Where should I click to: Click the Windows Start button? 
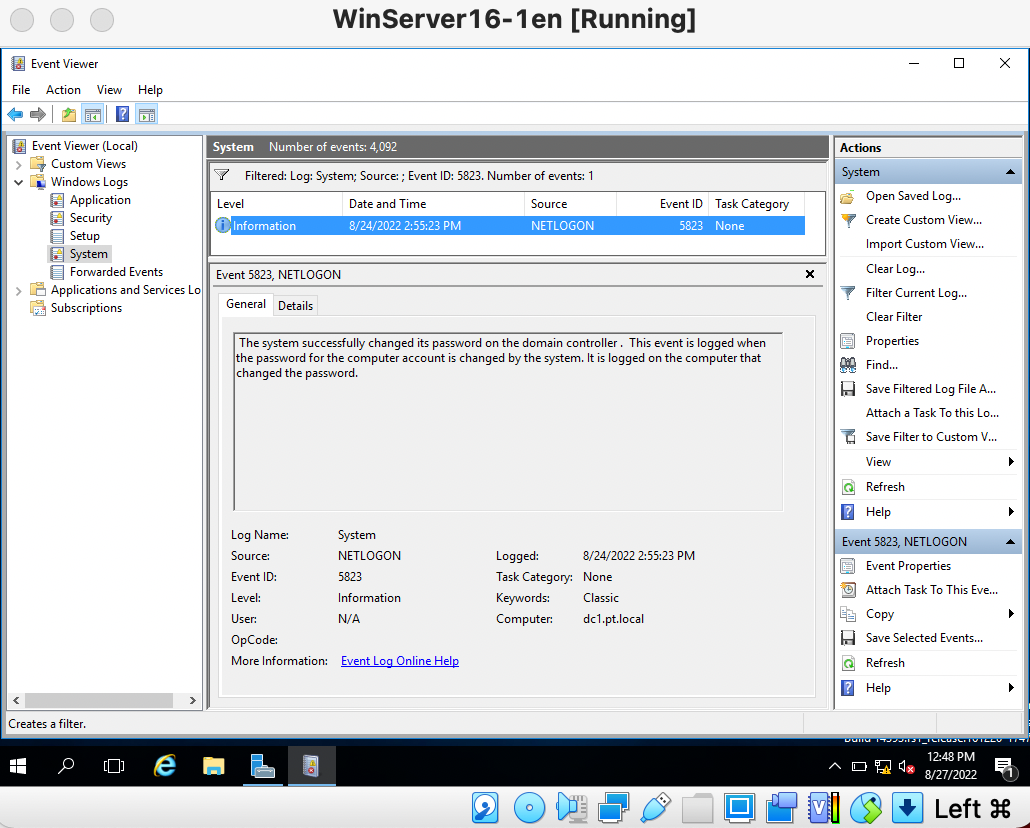(18, 766)
